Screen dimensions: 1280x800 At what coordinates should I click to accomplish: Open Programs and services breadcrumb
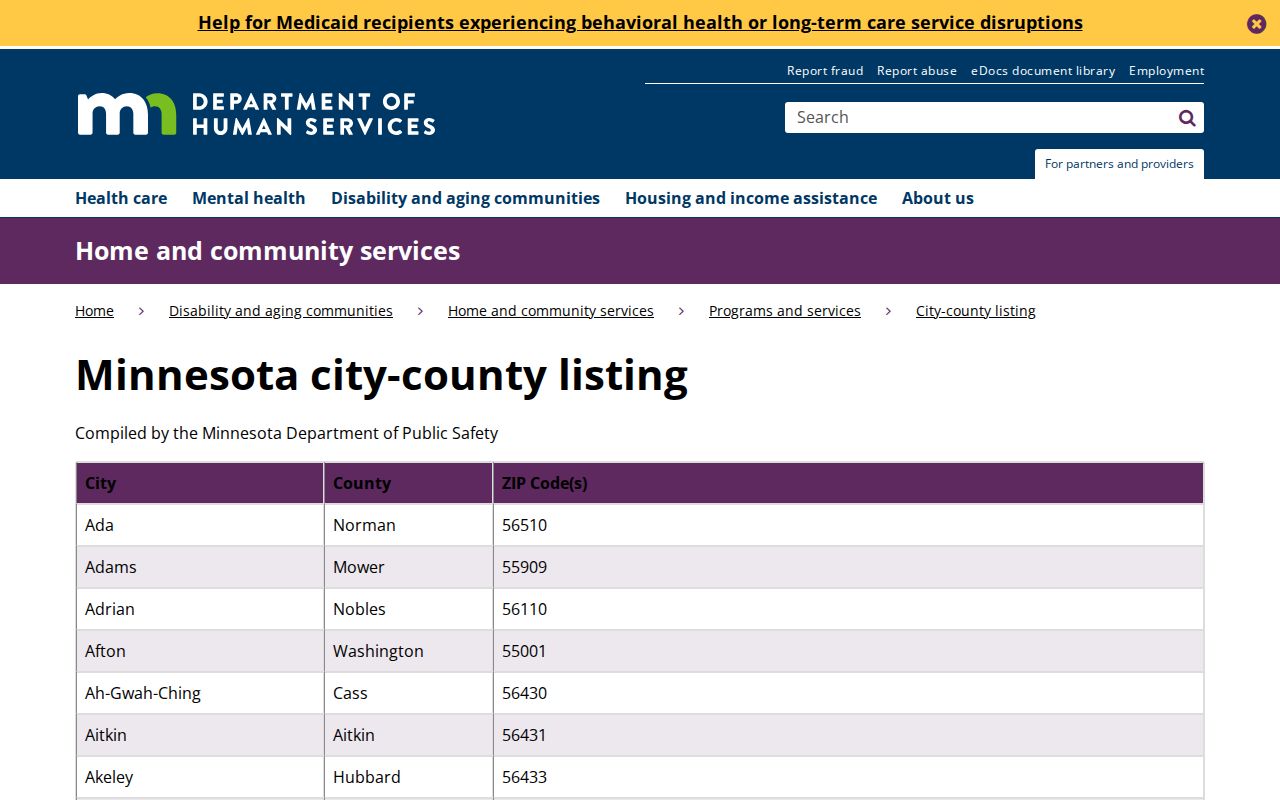click(785, 311)
